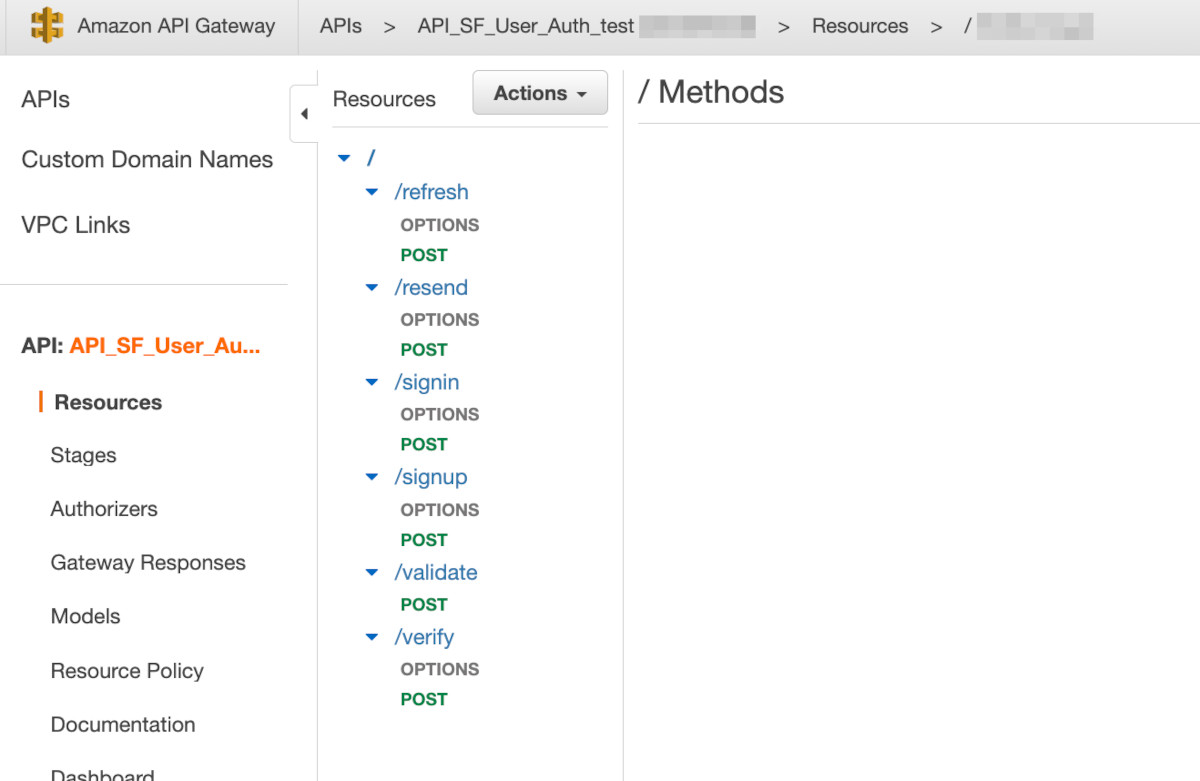The width and height of the screenshot is (1200, 781).
Task: Collapse the root / resource tree
Action: coord(344,158)
